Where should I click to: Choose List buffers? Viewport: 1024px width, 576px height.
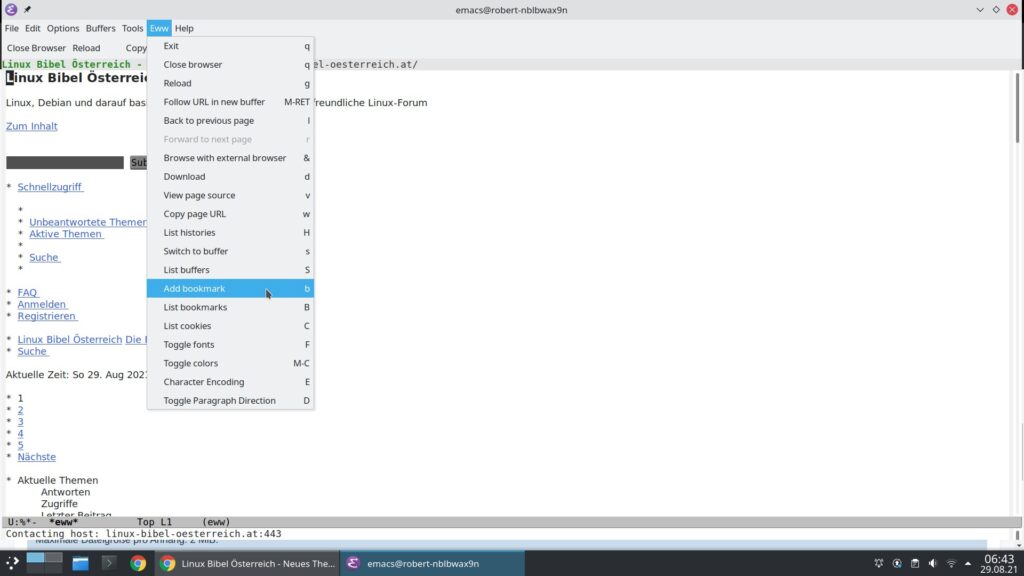pyautogui.click(x=230, y=269)
